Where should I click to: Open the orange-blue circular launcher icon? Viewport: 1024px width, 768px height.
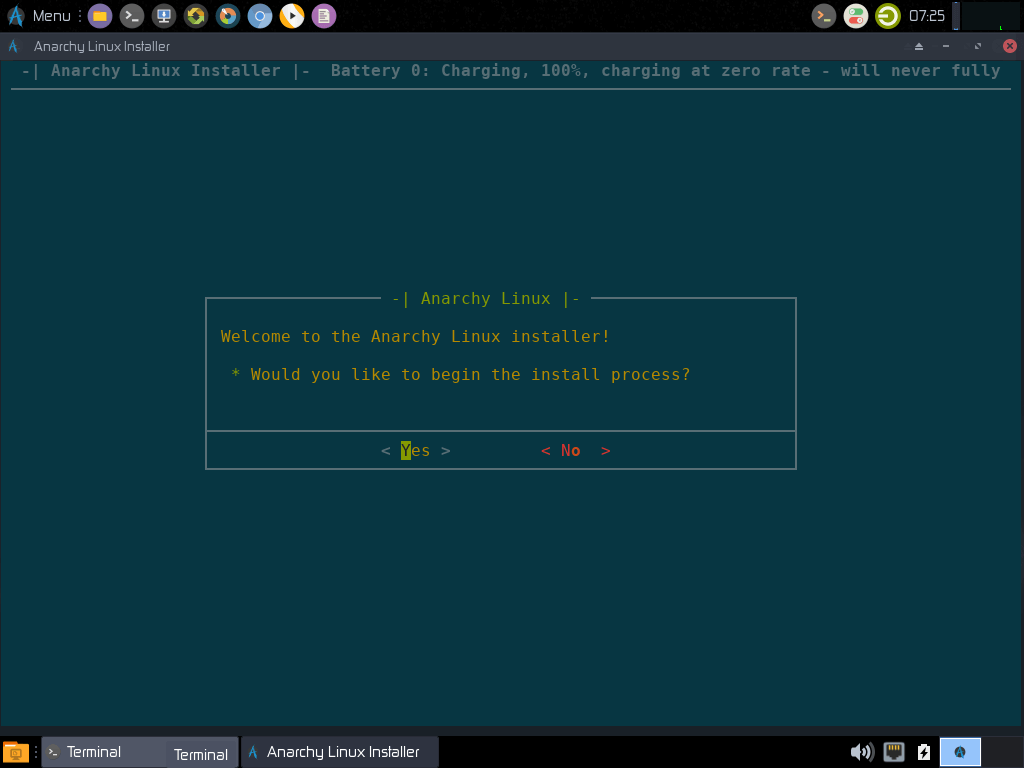click(x=228, y=16)
